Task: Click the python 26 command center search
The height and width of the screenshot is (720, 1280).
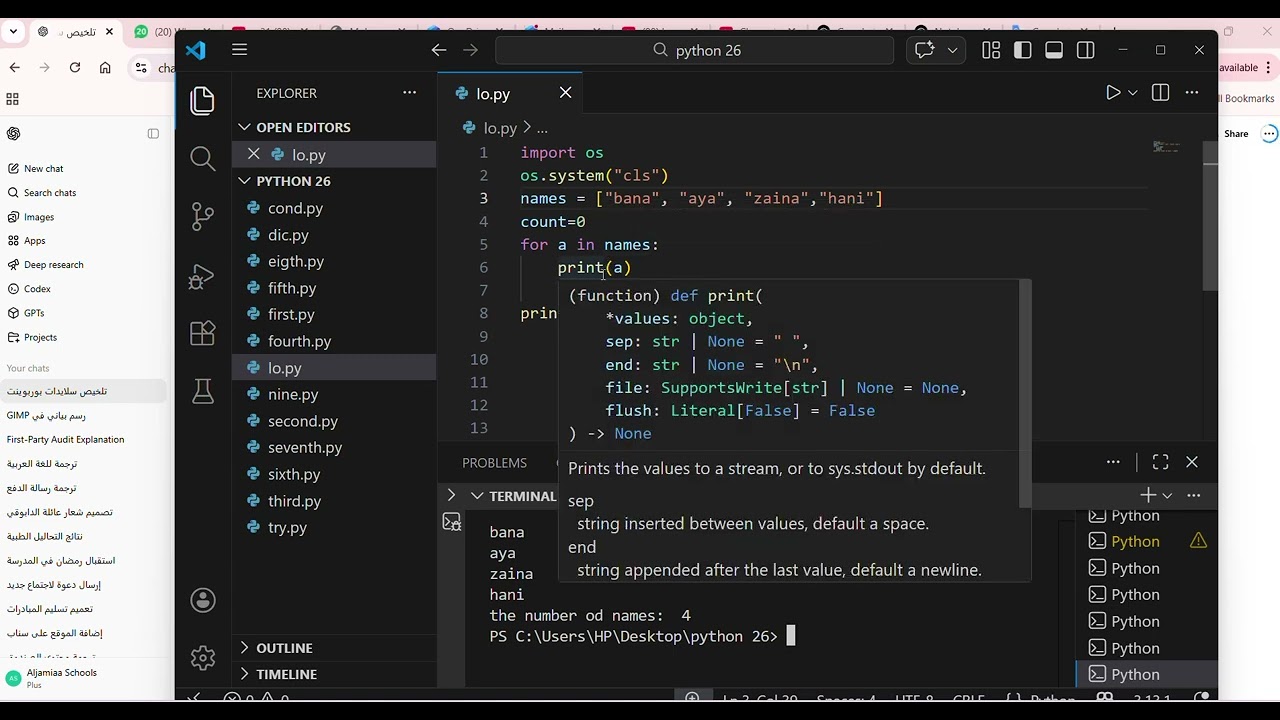Action: 695,50
